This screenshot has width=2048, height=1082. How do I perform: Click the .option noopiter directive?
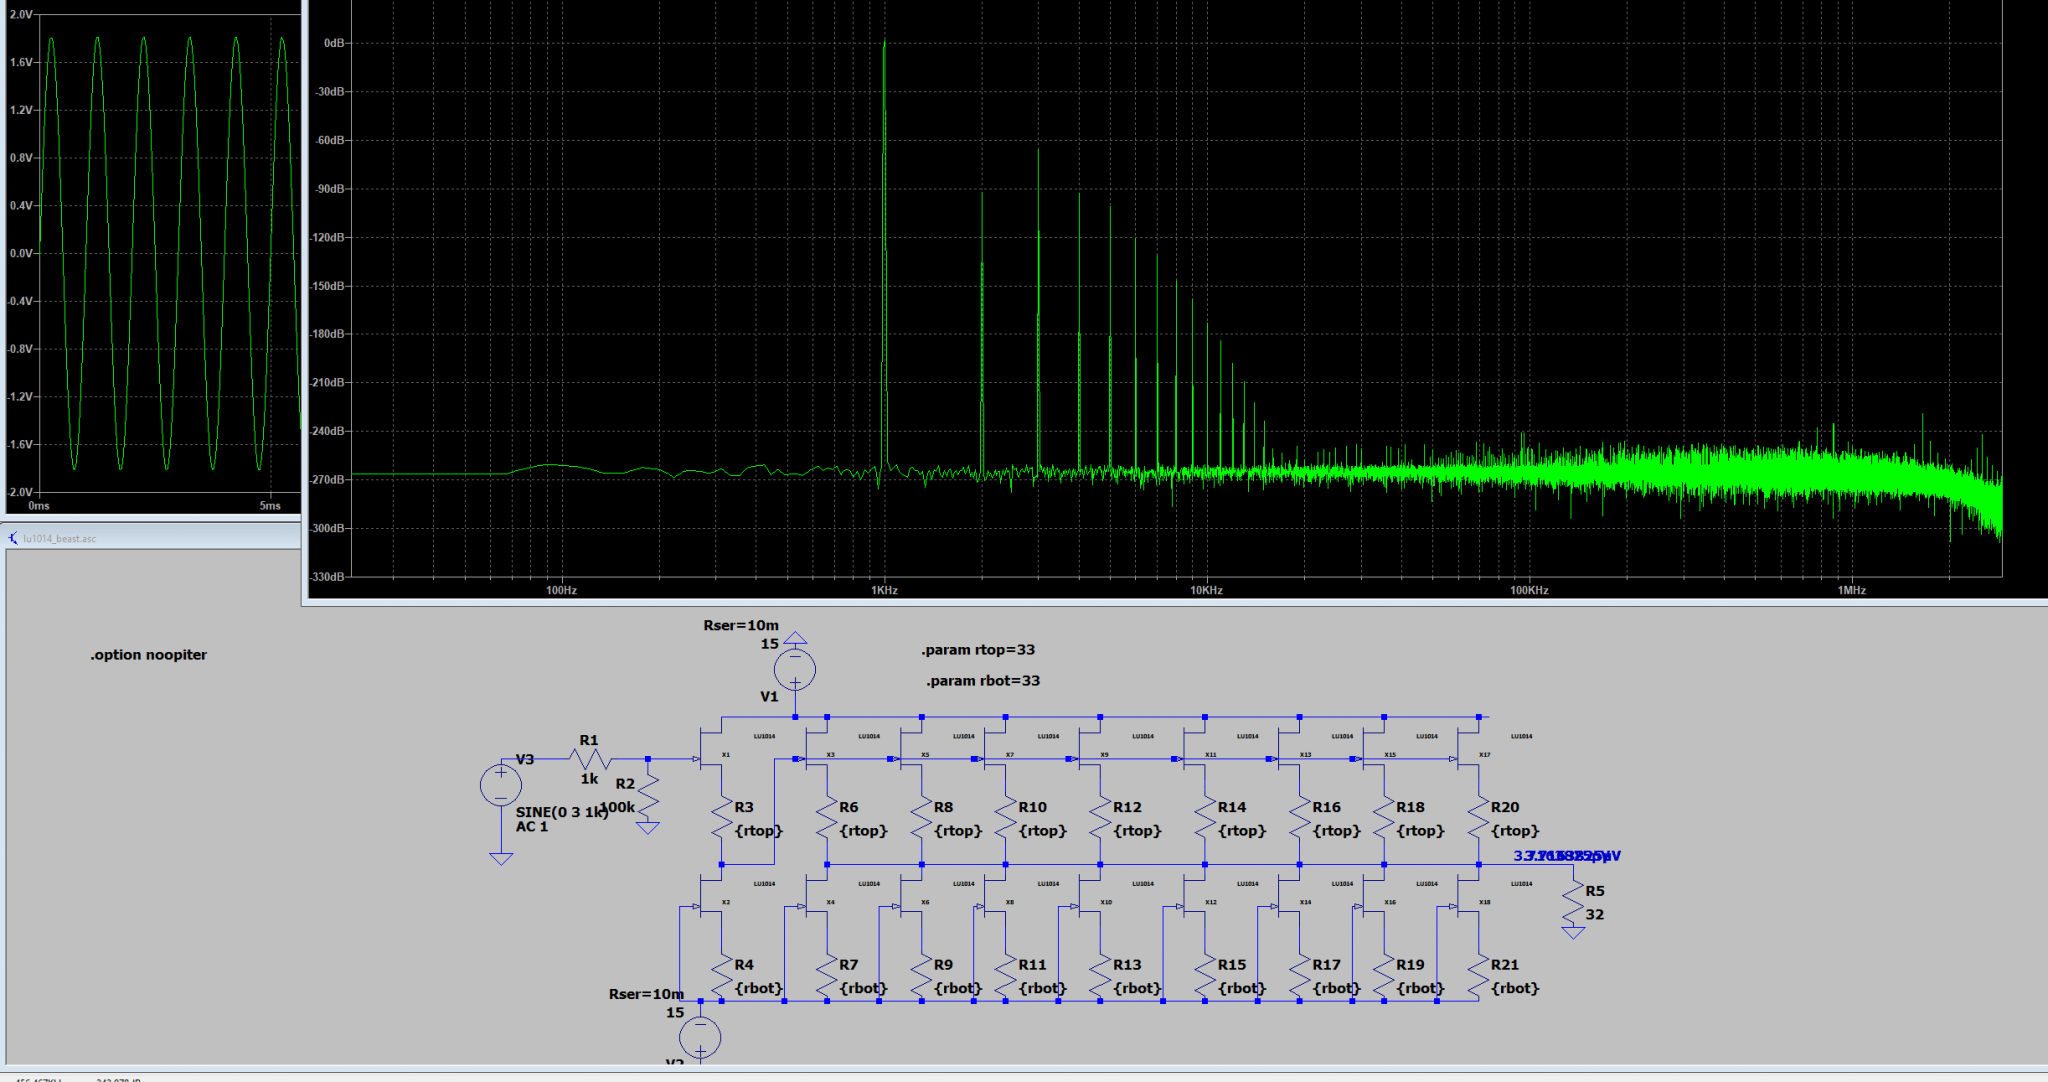coord(148,655)
